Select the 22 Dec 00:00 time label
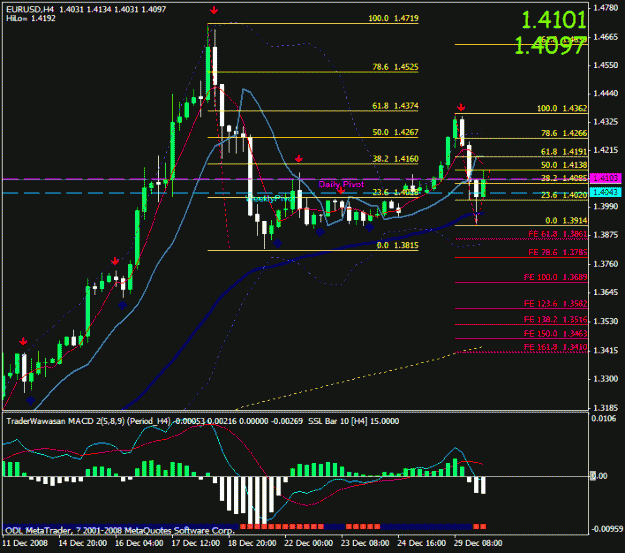Image resolution: width=625 pixels, height=553 pixels. click(x=309, y=543)
